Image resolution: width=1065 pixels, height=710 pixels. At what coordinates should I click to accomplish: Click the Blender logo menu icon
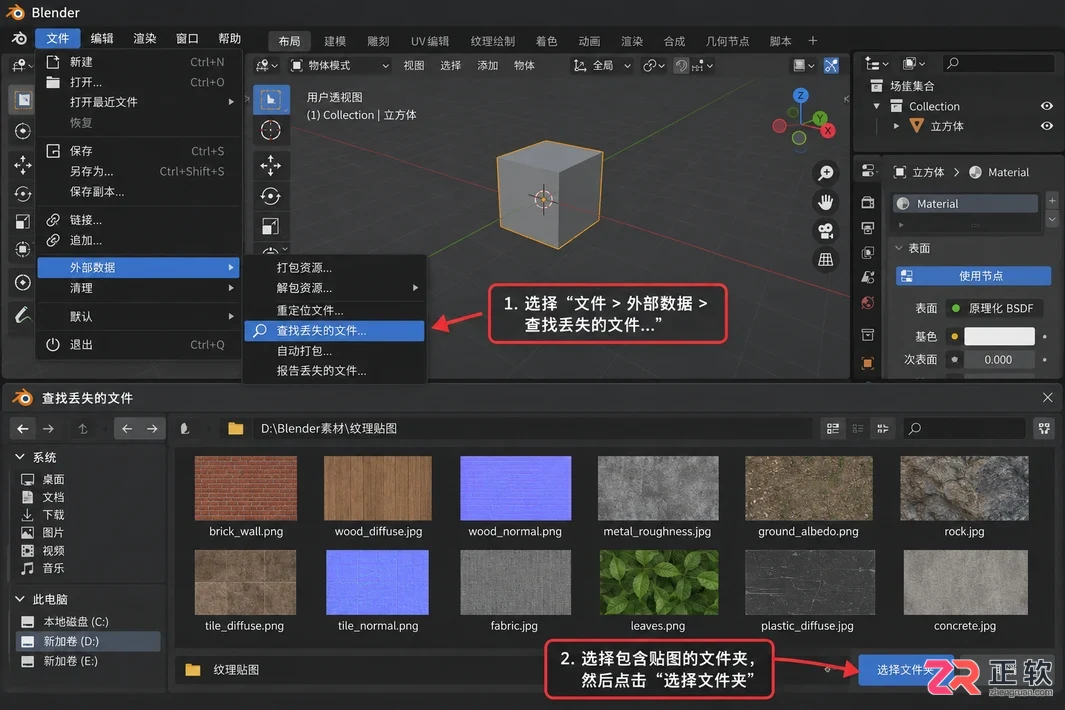click(19, 39)
